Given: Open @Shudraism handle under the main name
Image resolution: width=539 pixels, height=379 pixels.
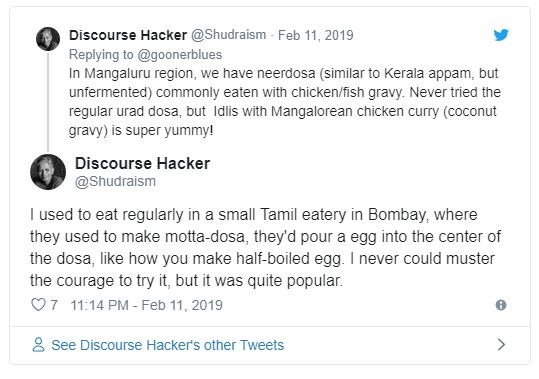Looking at the screenshot, I should [x=115, y=181].
